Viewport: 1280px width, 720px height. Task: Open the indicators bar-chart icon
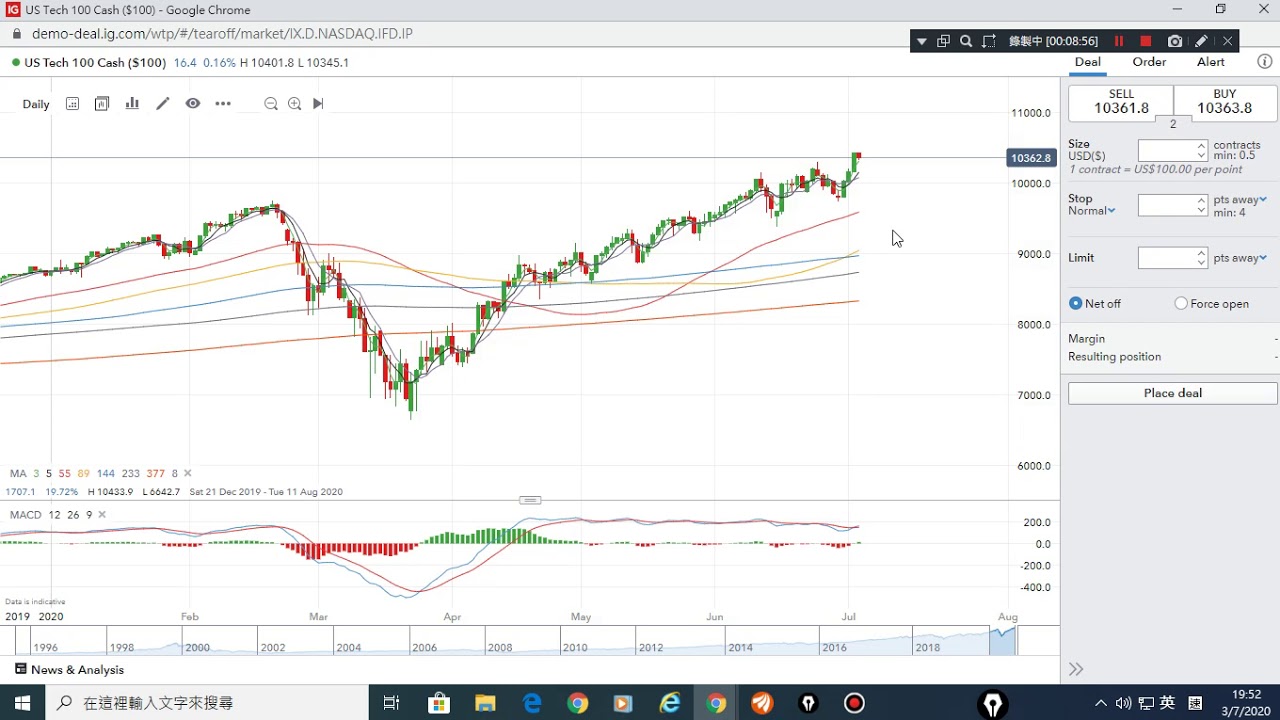pyautogui.click(x=132, y=104)
